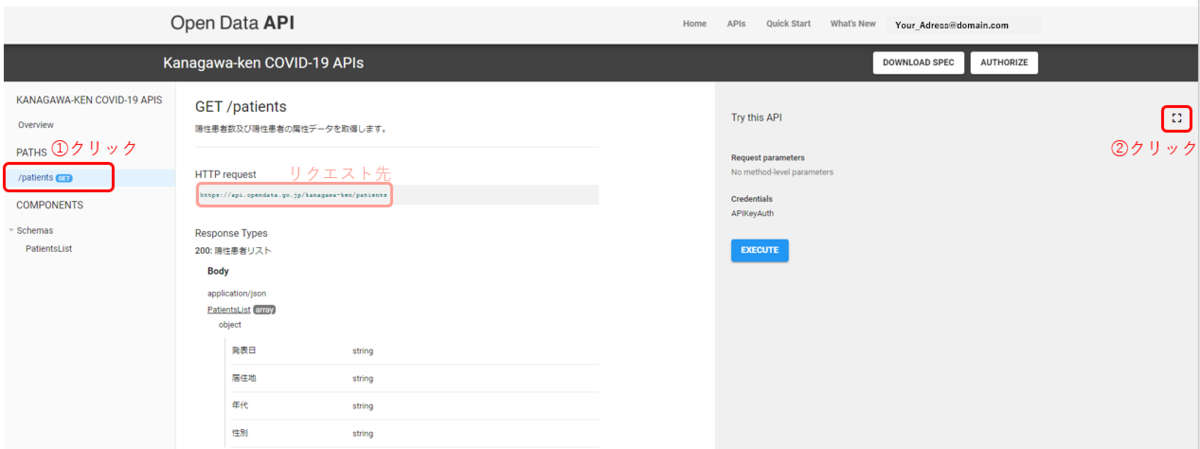This screenshot has width=1200, height=449.
Task: Expand Try this API panel to fullscreen
Action: point(1176,118)
